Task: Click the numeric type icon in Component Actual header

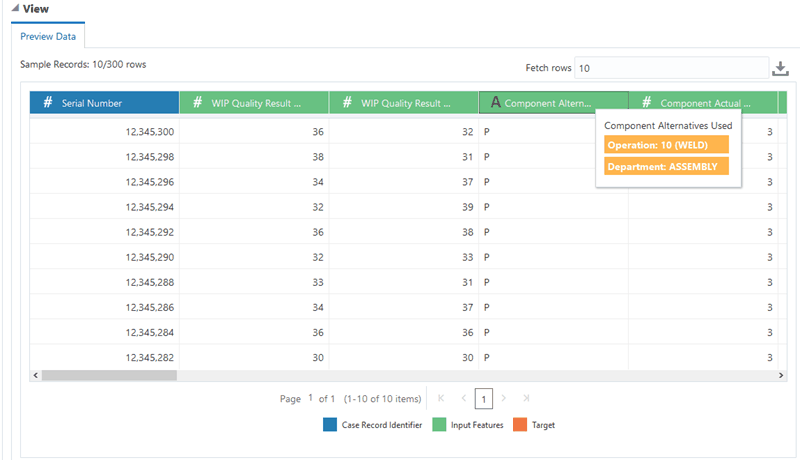Action: tap(646, 102)
